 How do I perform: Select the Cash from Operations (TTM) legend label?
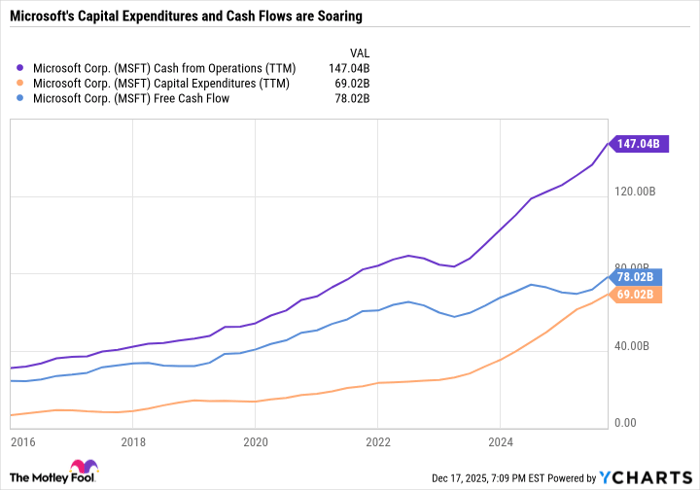[x=161, y=67]
